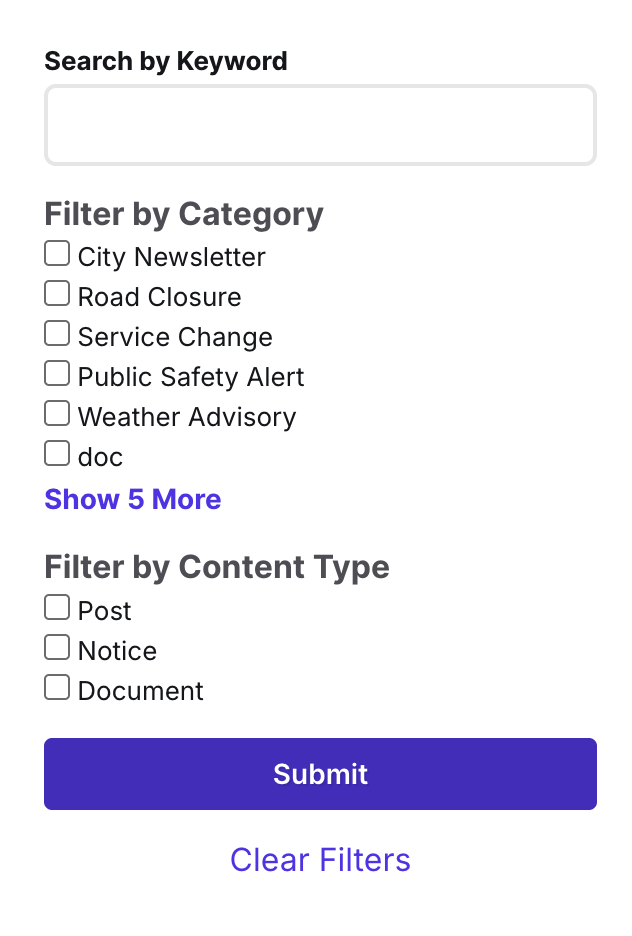Select the Service Change checkbox
This screenshot has height=936, width=632.
point(56,333)
